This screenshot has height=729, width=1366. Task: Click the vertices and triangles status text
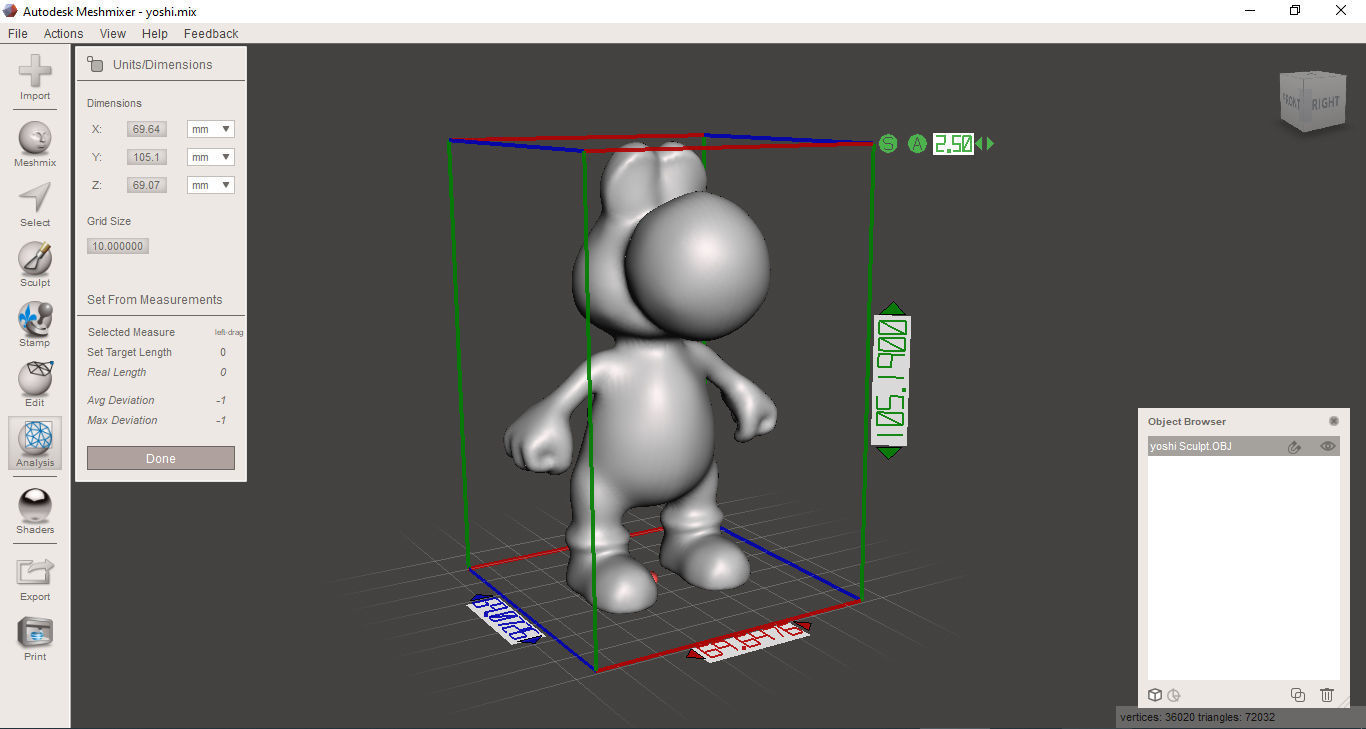tap(1197, 717)
